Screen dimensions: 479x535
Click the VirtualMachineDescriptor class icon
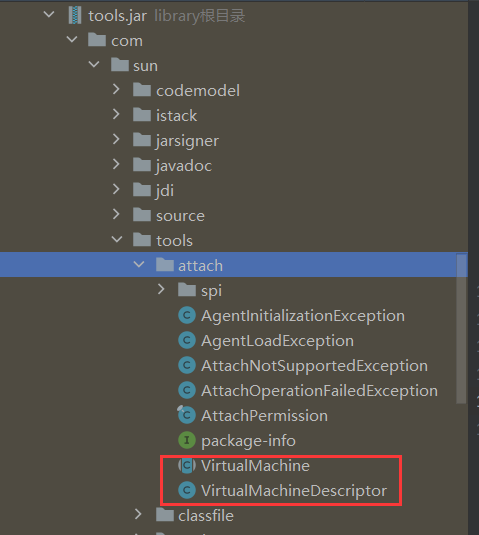(187, 490)
